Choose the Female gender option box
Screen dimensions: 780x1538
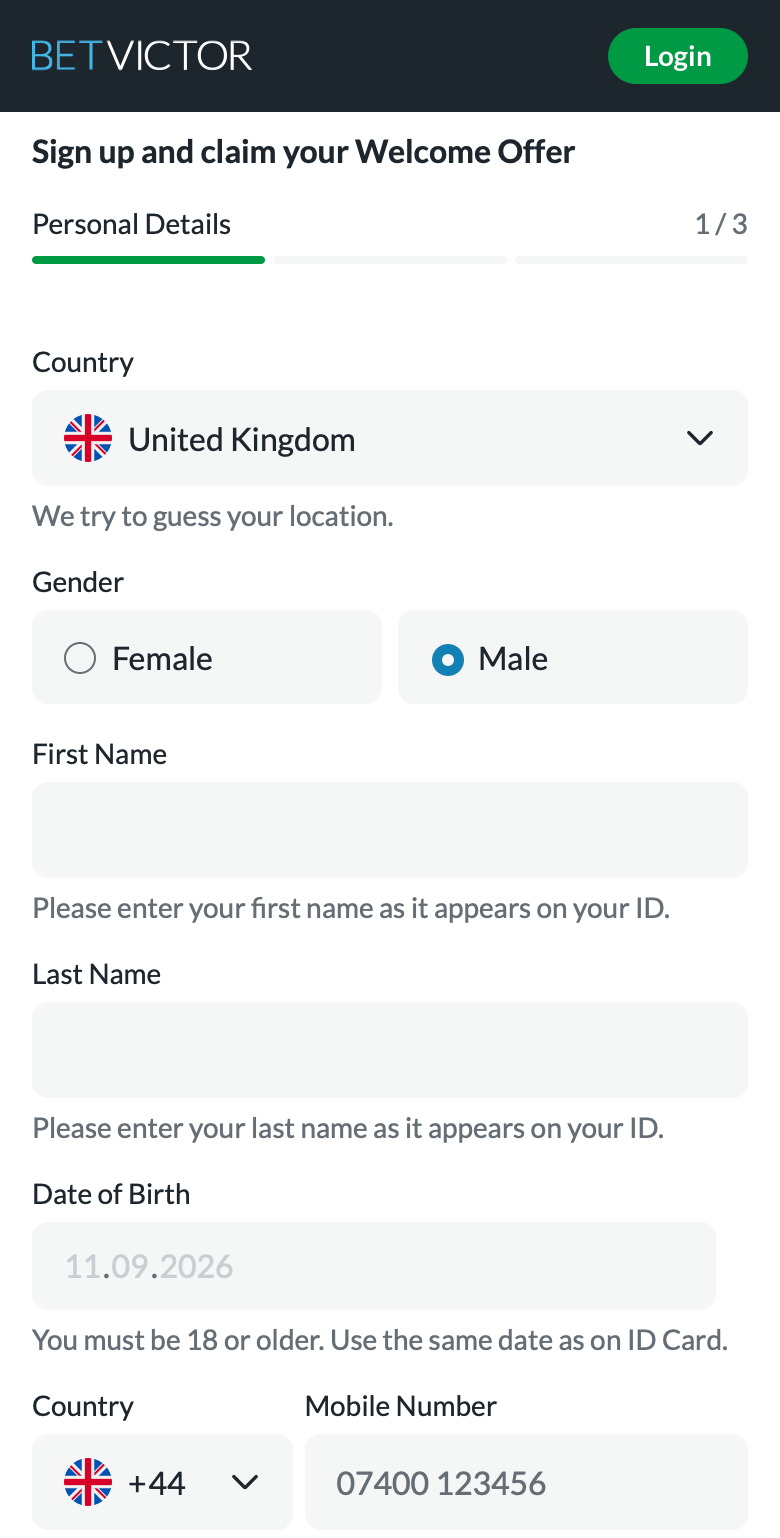[207, 657]
